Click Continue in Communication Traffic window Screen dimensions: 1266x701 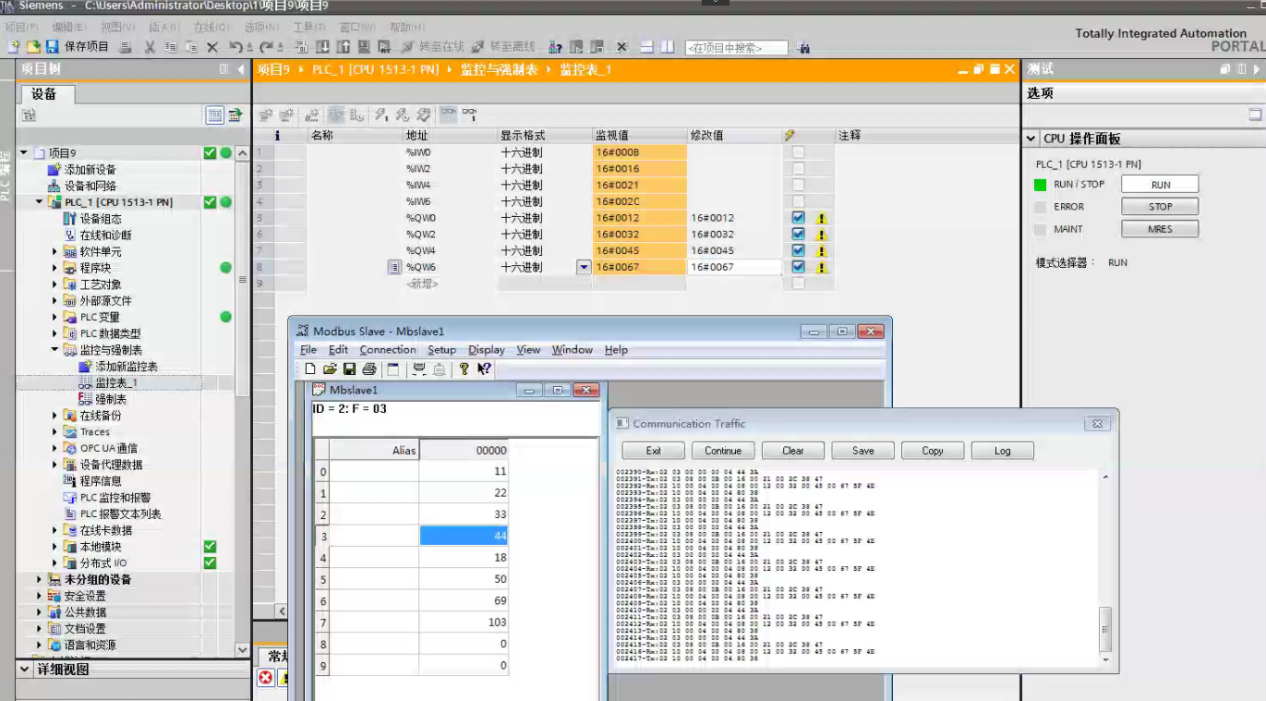[722, 451]
